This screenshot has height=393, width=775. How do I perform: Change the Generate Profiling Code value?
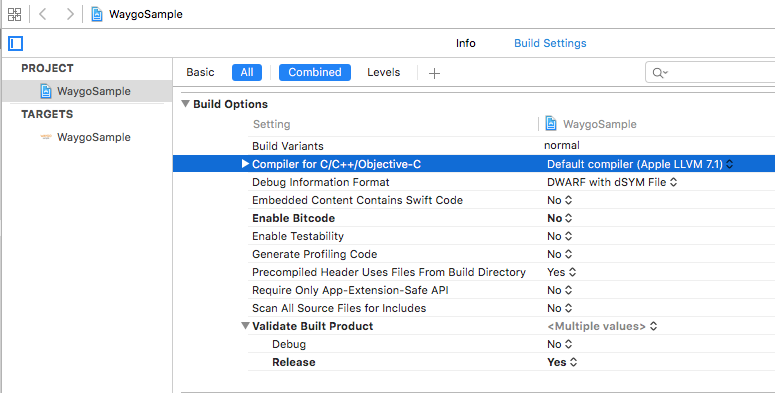coord(559,254)
